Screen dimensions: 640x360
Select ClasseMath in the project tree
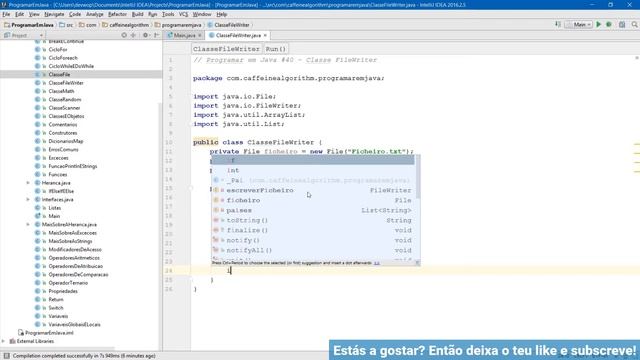tap(61, 91)
